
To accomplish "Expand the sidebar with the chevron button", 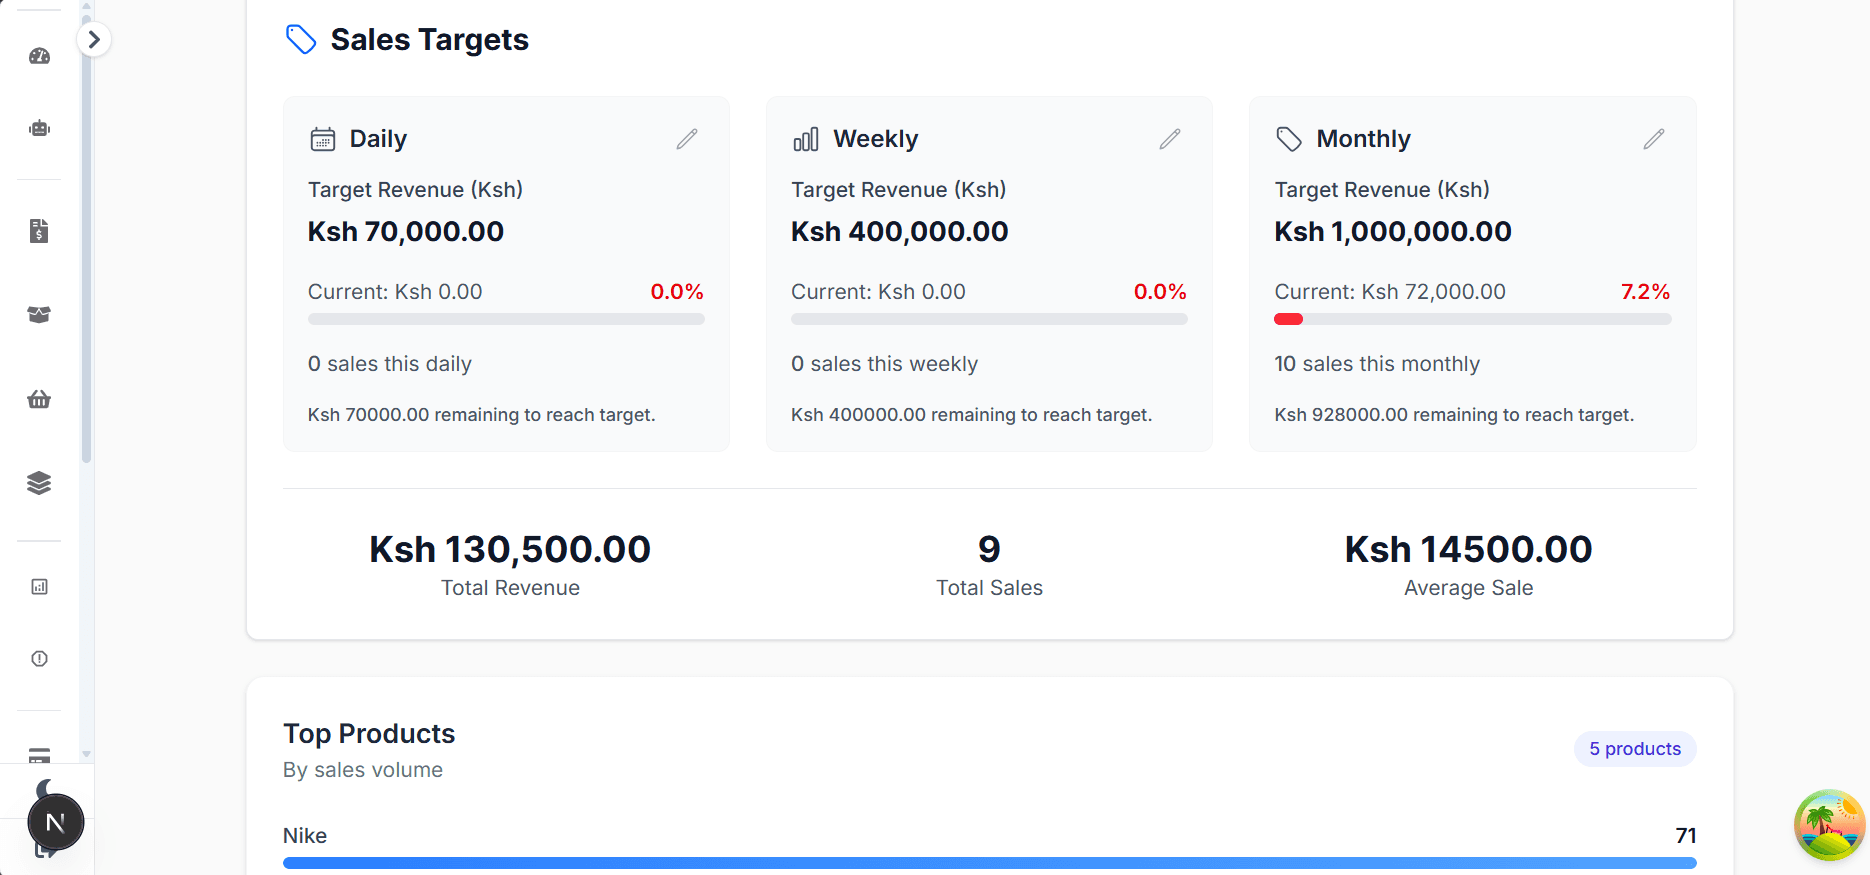I will (x=94, y=40).
